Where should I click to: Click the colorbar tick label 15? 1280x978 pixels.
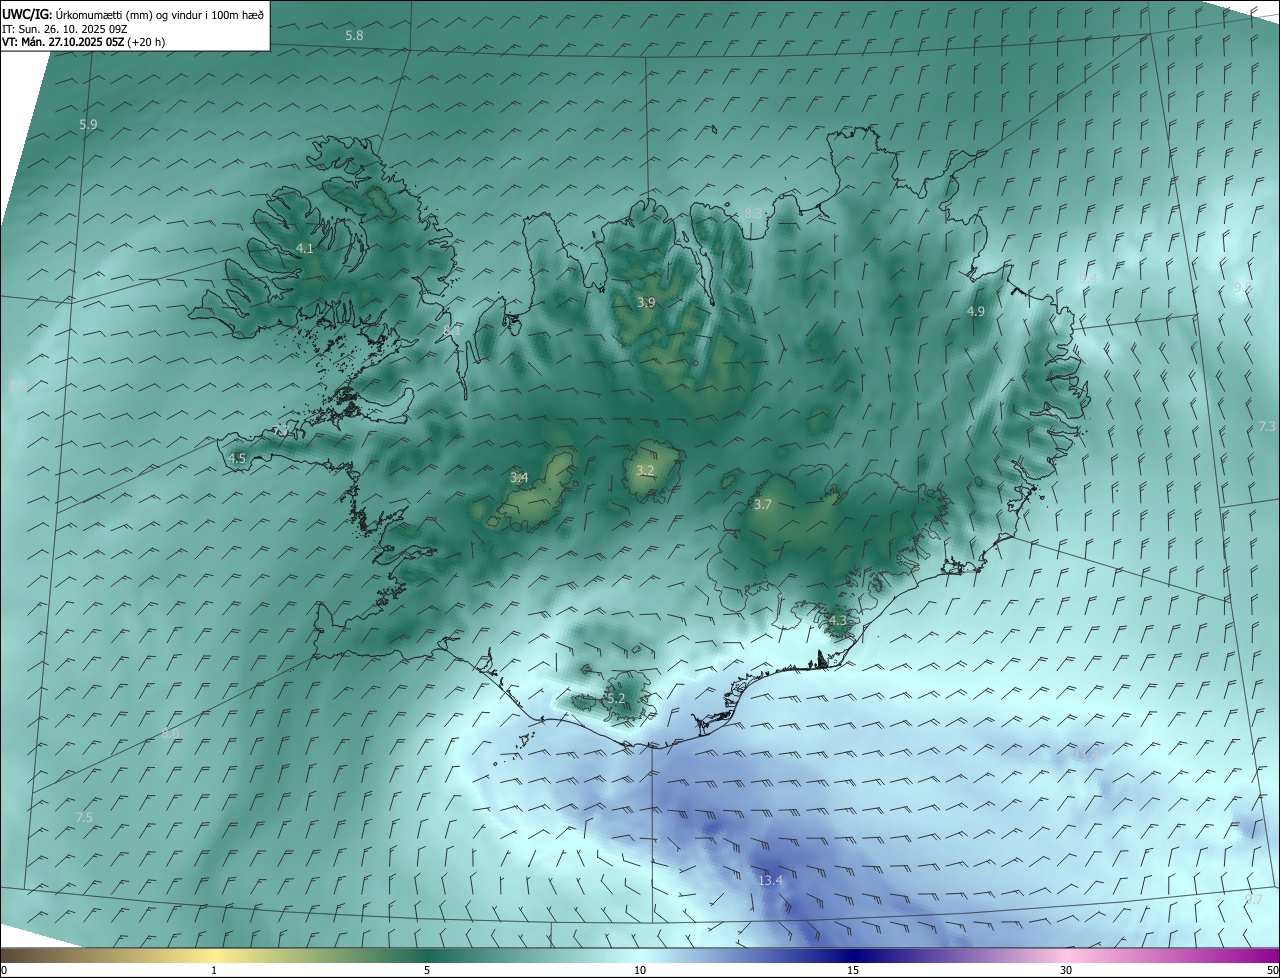tap(853, 970)
